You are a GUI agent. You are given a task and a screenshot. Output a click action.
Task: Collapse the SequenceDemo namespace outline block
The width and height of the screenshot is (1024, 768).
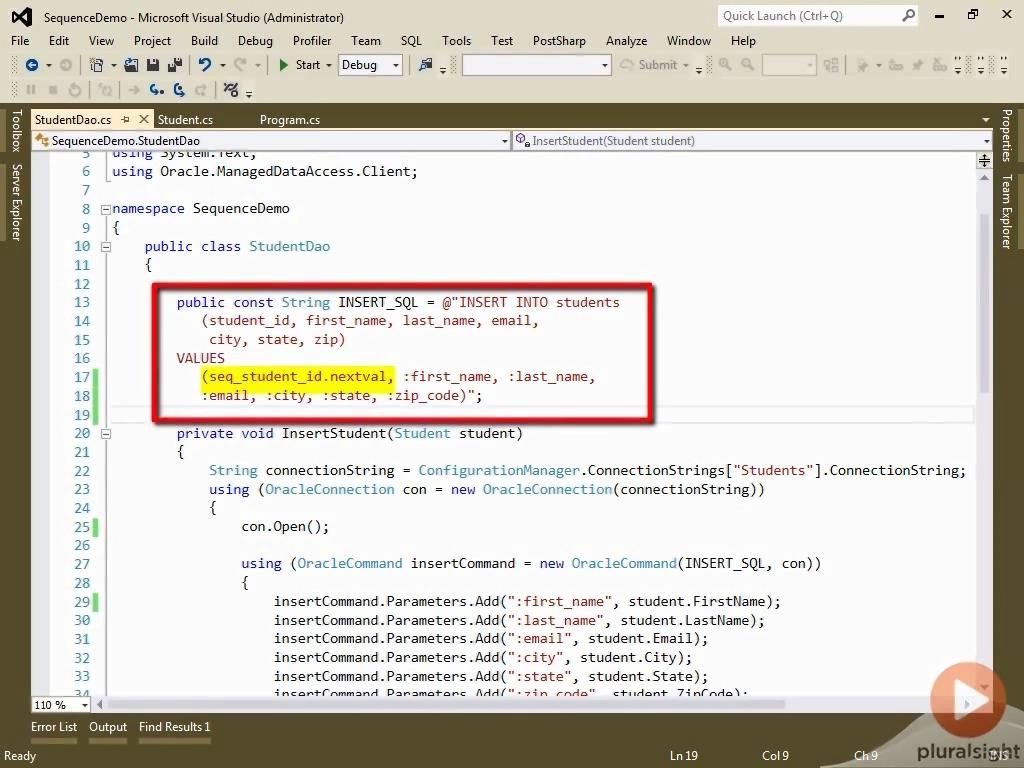[x=106, y=210]
